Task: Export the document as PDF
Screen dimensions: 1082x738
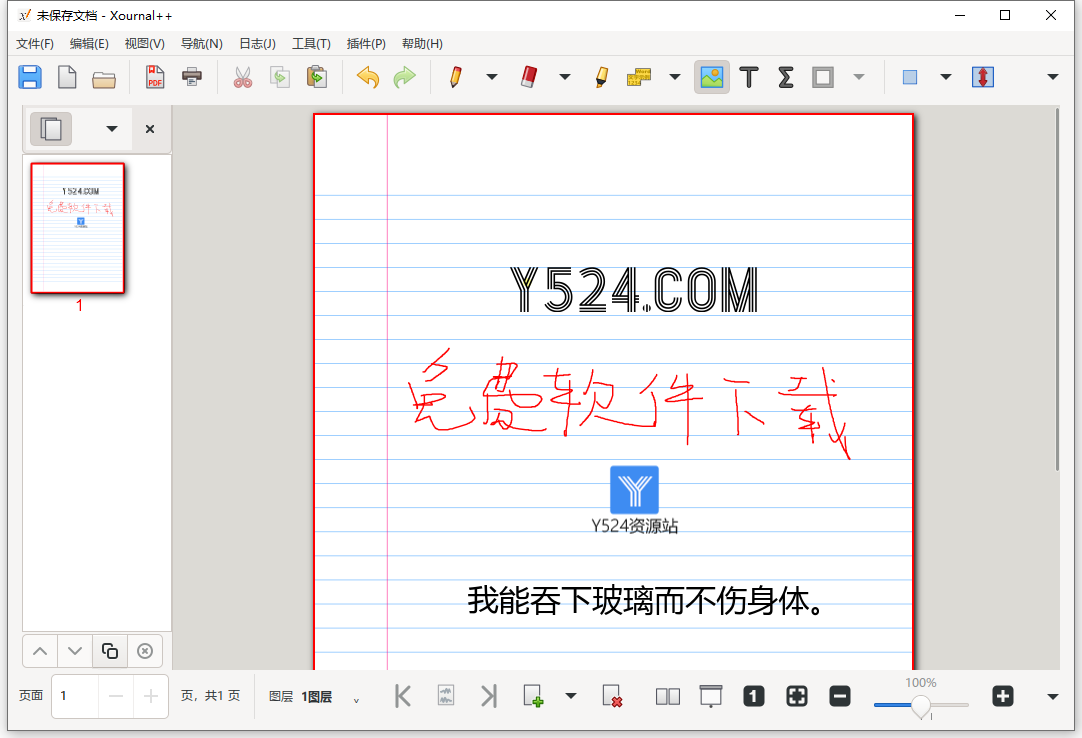Action: (x=155, y=77)
